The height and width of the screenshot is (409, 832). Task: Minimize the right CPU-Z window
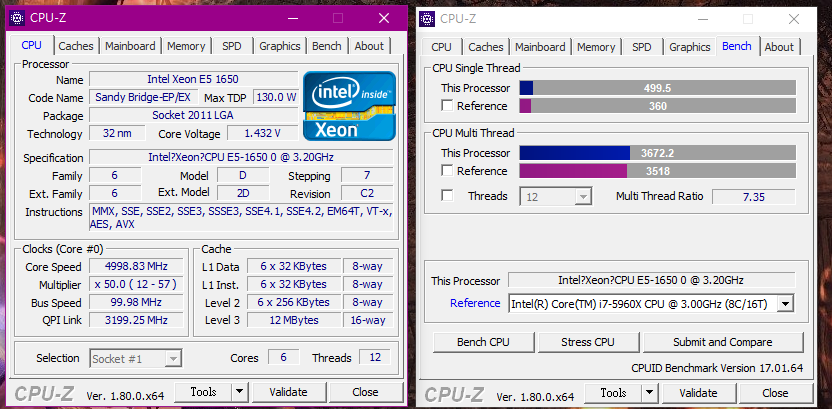(x=702, y=19)
